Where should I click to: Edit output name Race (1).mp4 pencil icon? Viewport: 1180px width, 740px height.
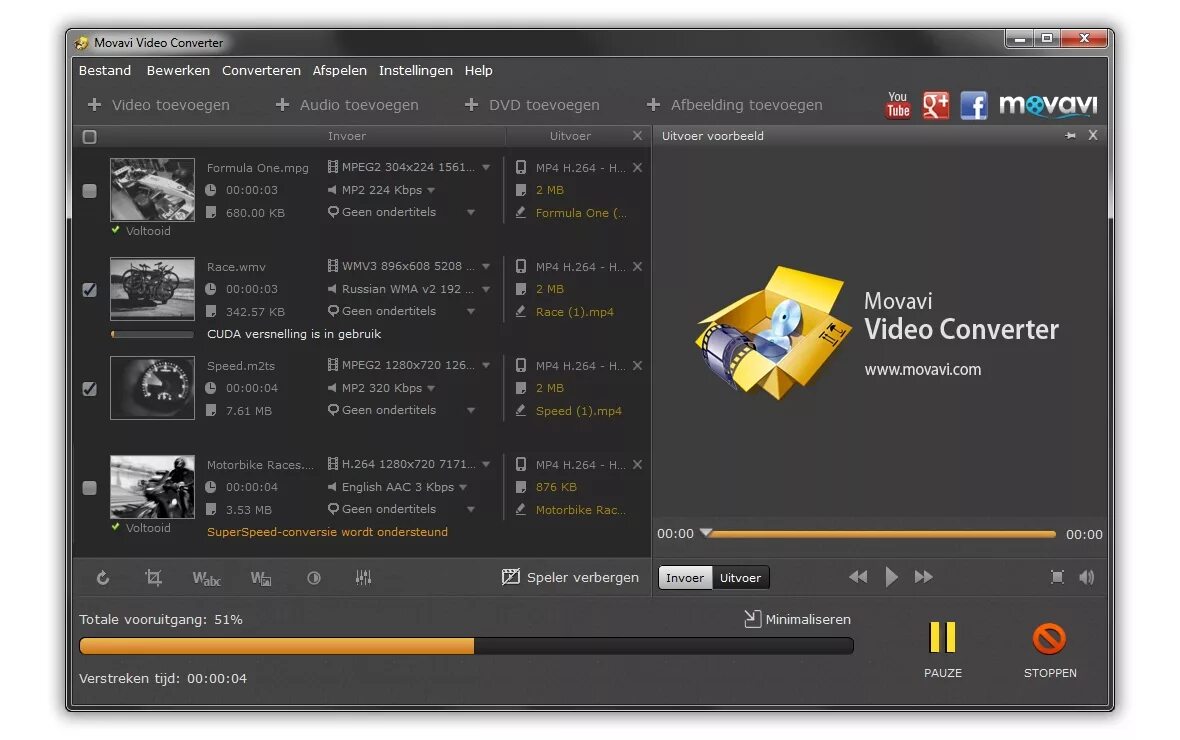(520, 311)
